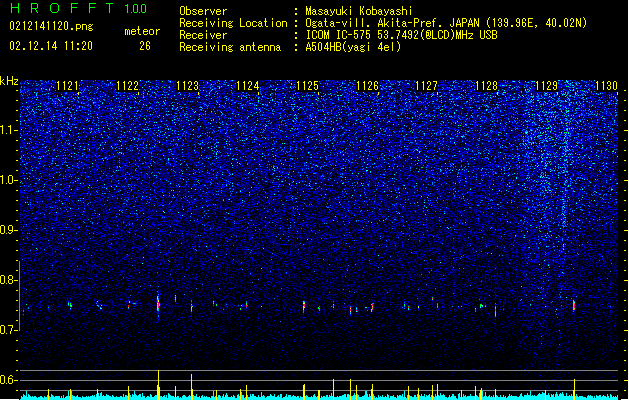Click the 0.8 kHz frequency axis label
629x400 pixels.
pyautogui.click(x=8, y=280)
